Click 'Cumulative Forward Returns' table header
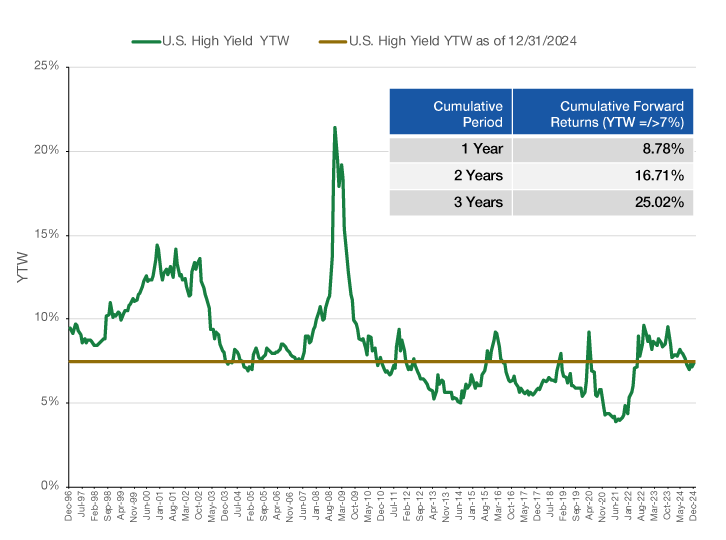Image resolution: width=726 pixels, height=540 pixels. point(621,114)
